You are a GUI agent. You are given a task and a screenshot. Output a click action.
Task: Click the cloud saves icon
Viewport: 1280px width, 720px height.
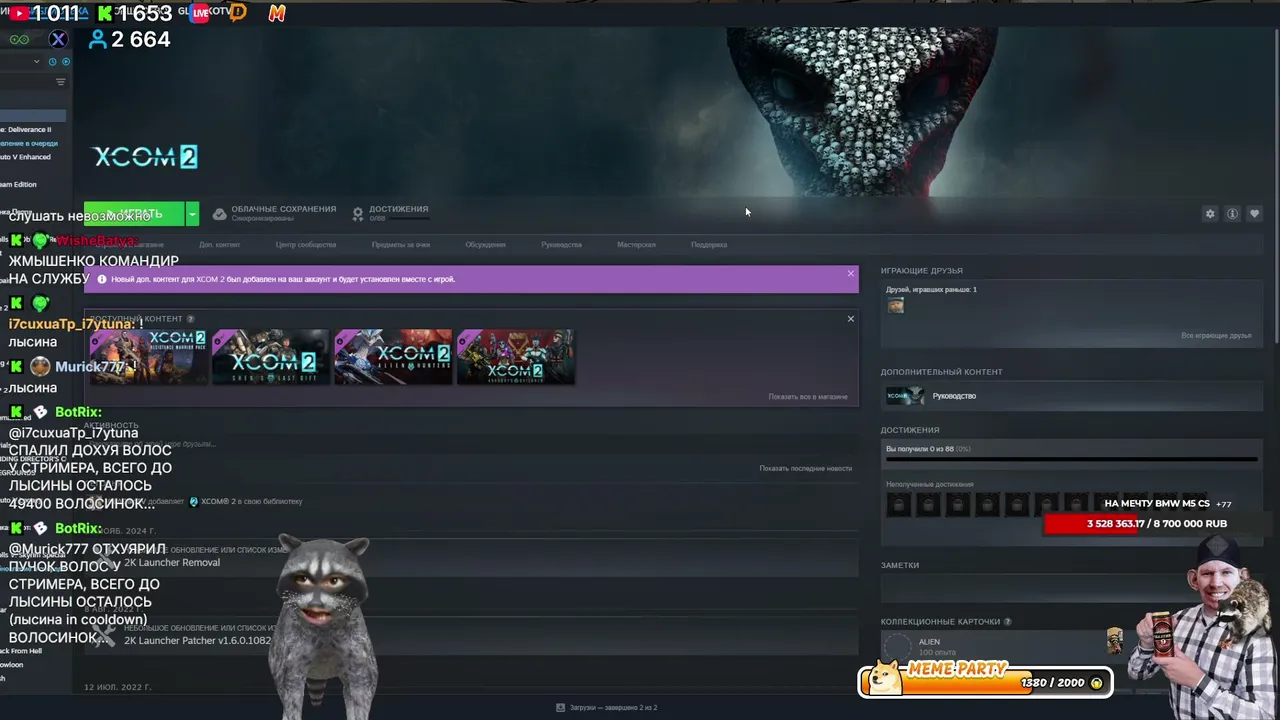pyautogui.click(x=219, y=214)
